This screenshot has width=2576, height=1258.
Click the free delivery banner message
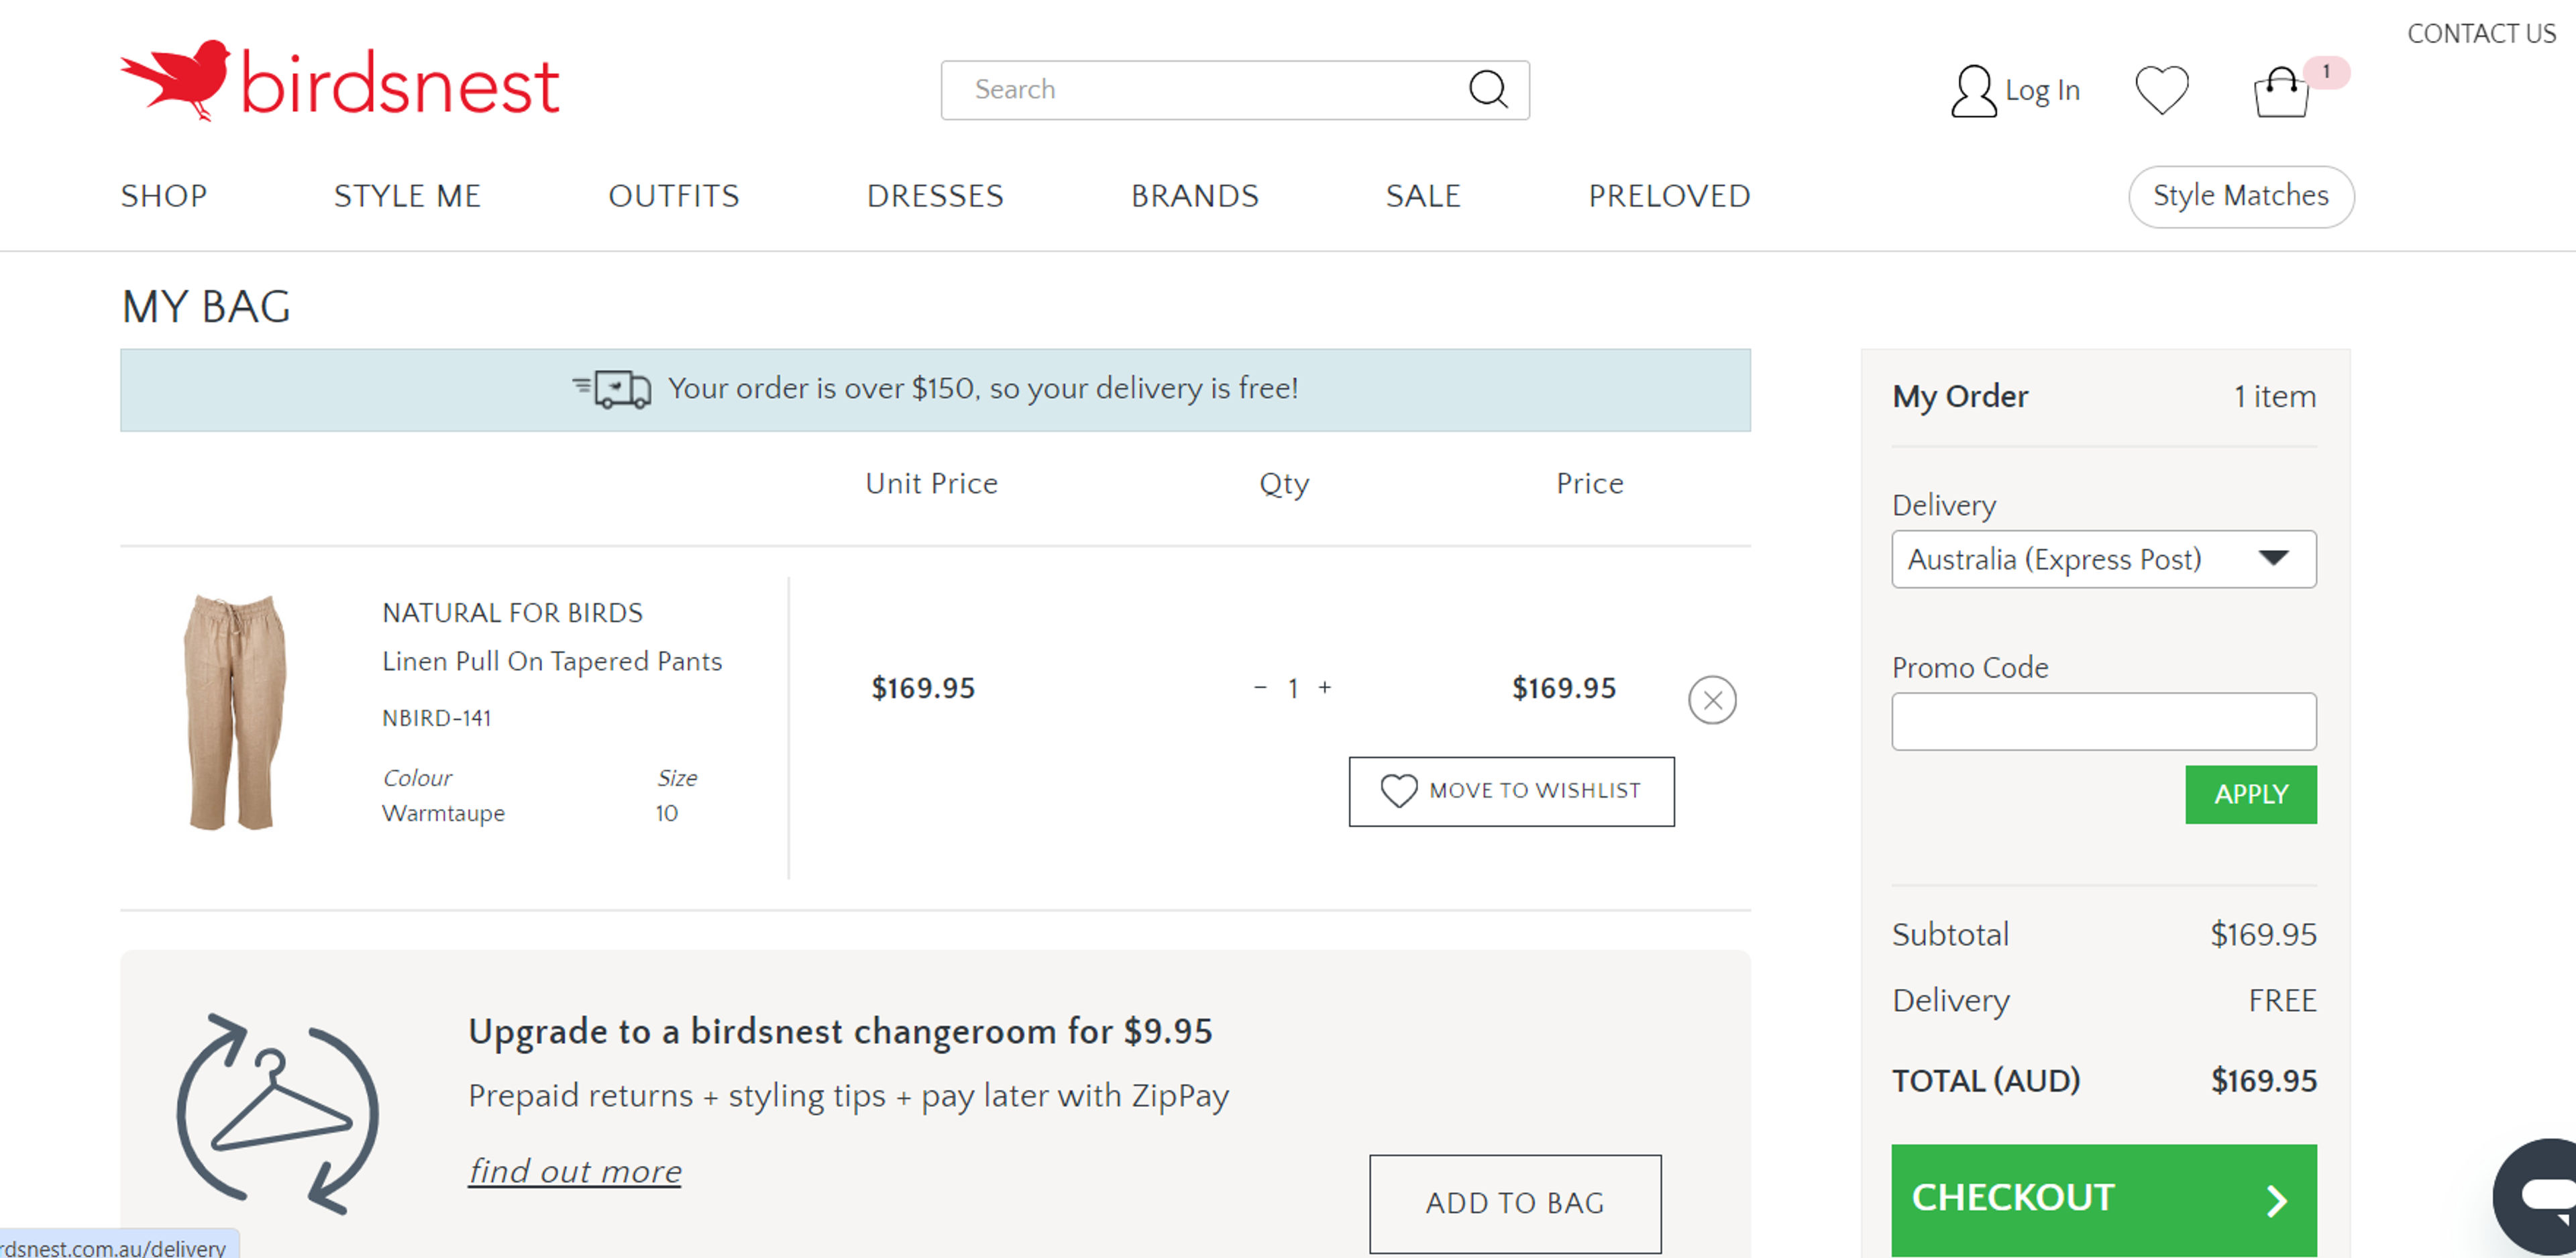[x=983, y=389]
